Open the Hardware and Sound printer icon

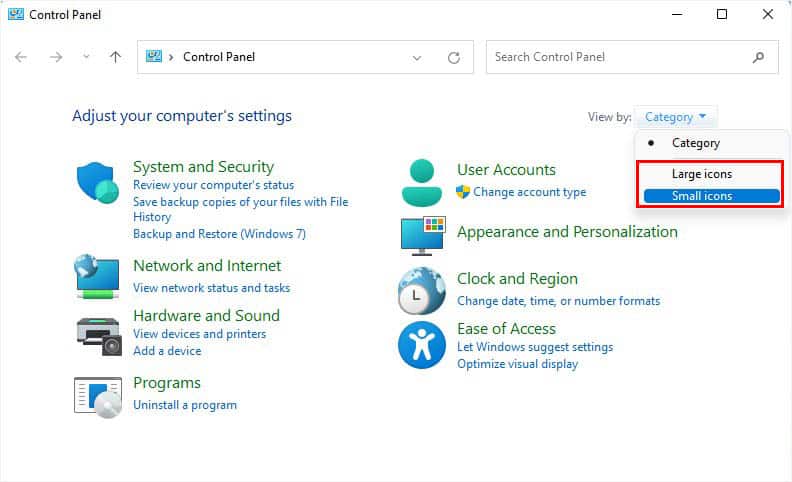(99, 336)
